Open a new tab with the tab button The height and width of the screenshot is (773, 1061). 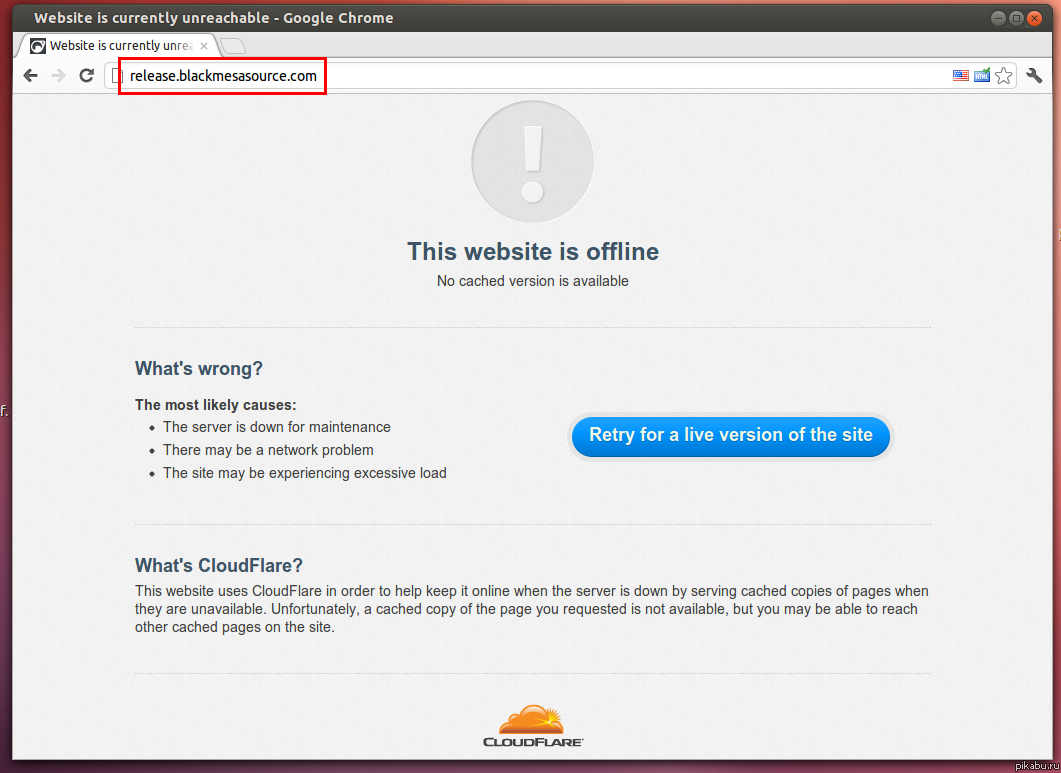[x=233, y=46]
